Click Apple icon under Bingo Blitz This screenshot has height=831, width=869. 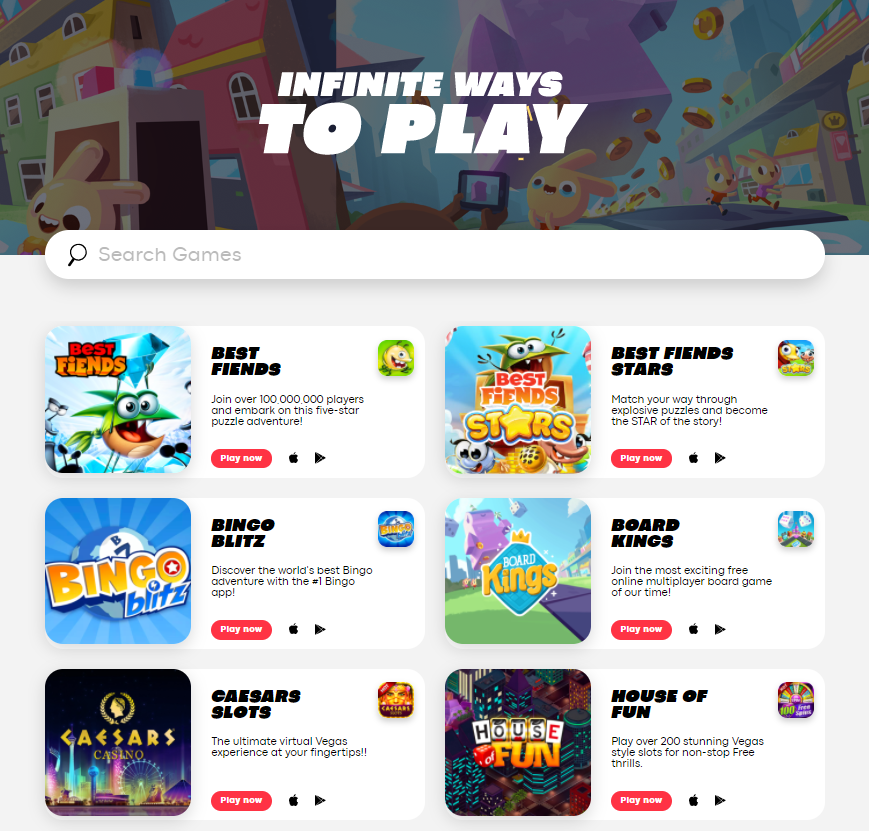294,629
